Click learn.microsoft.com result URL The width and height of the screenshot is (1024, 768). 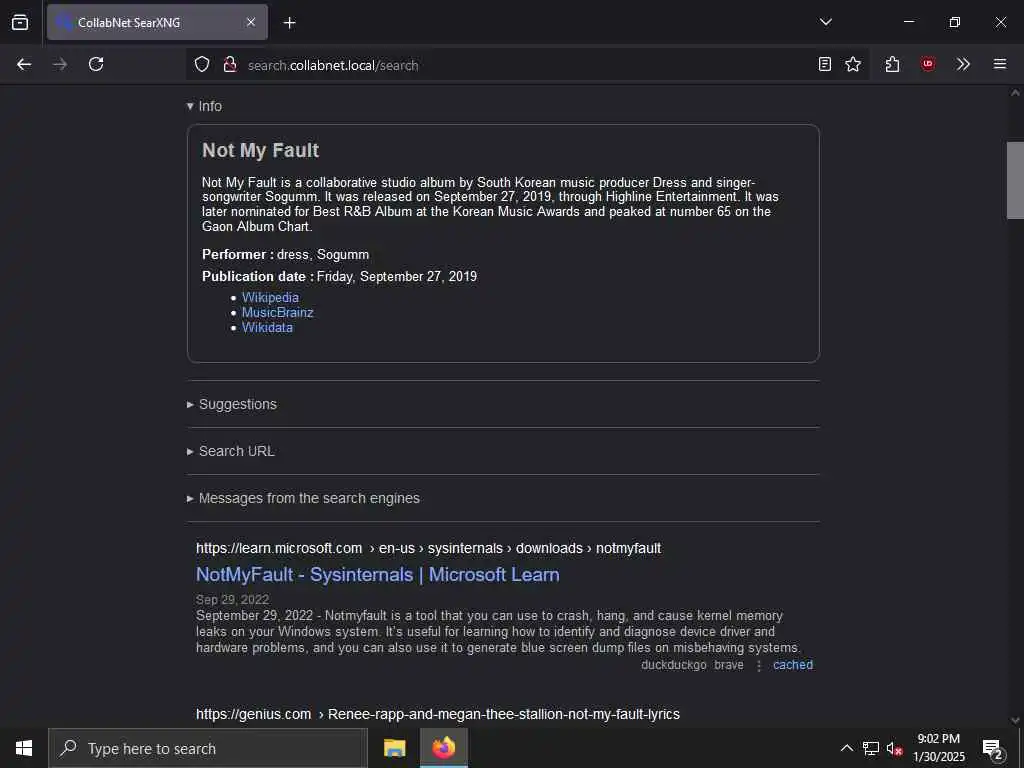tap(428, 549)
